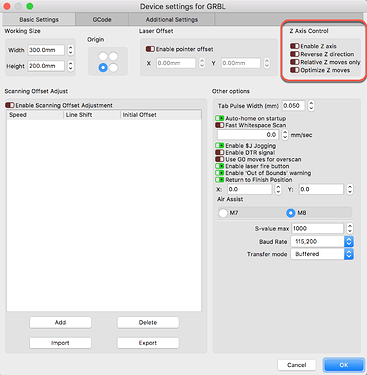Click the Height input field

(x=46, y=66)
